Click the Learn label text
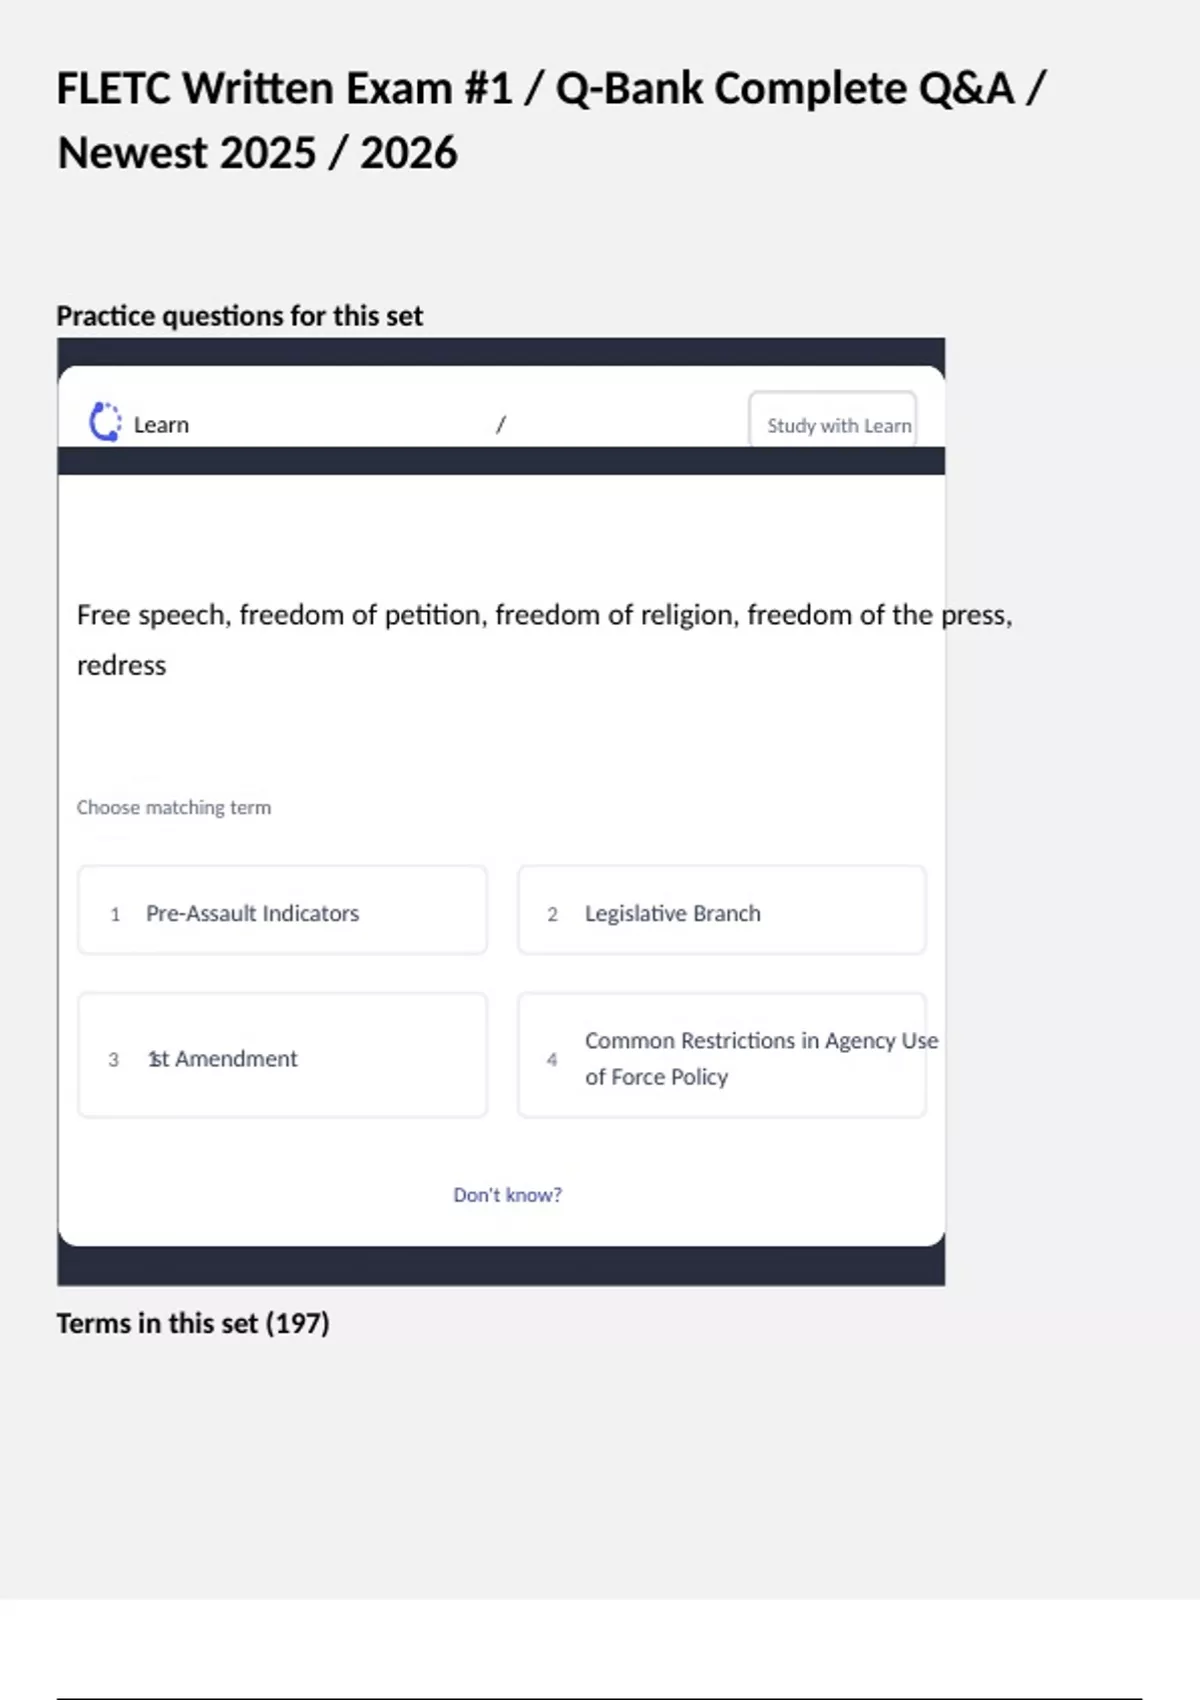1200x1700 pixels. tap(161, 425)
